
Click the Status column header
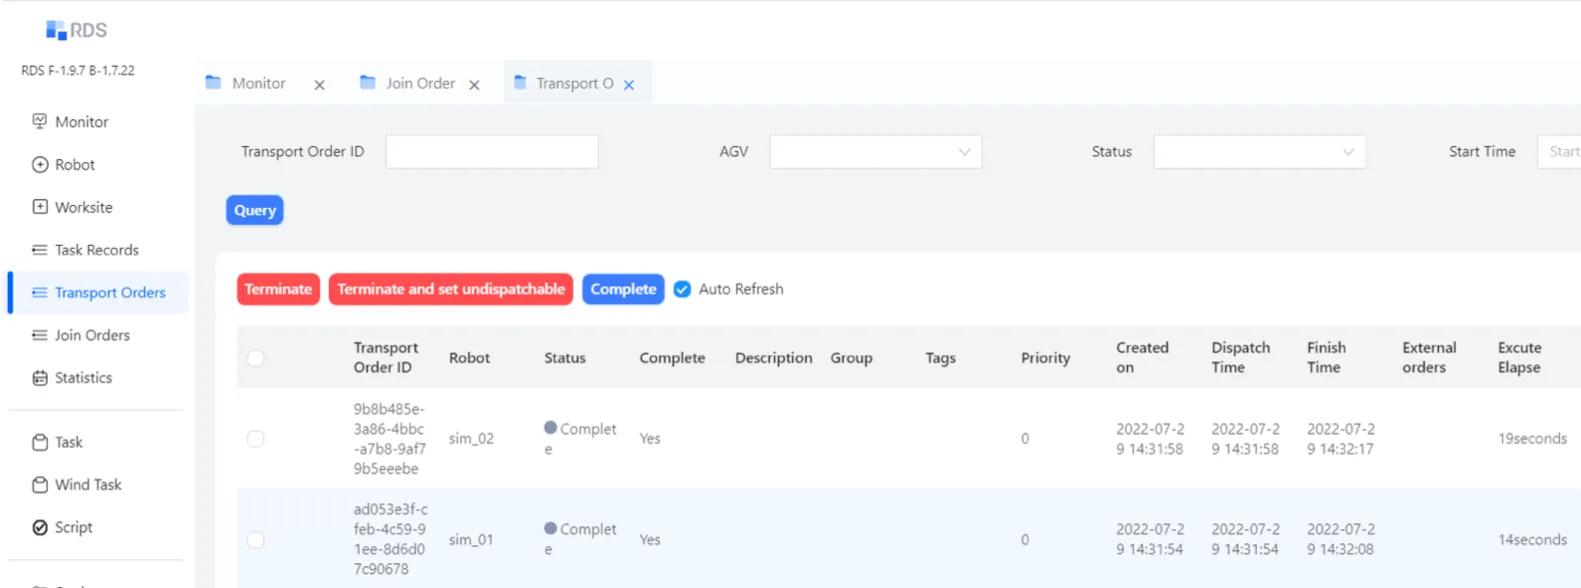pyautogui.click(x=565, y=358)
